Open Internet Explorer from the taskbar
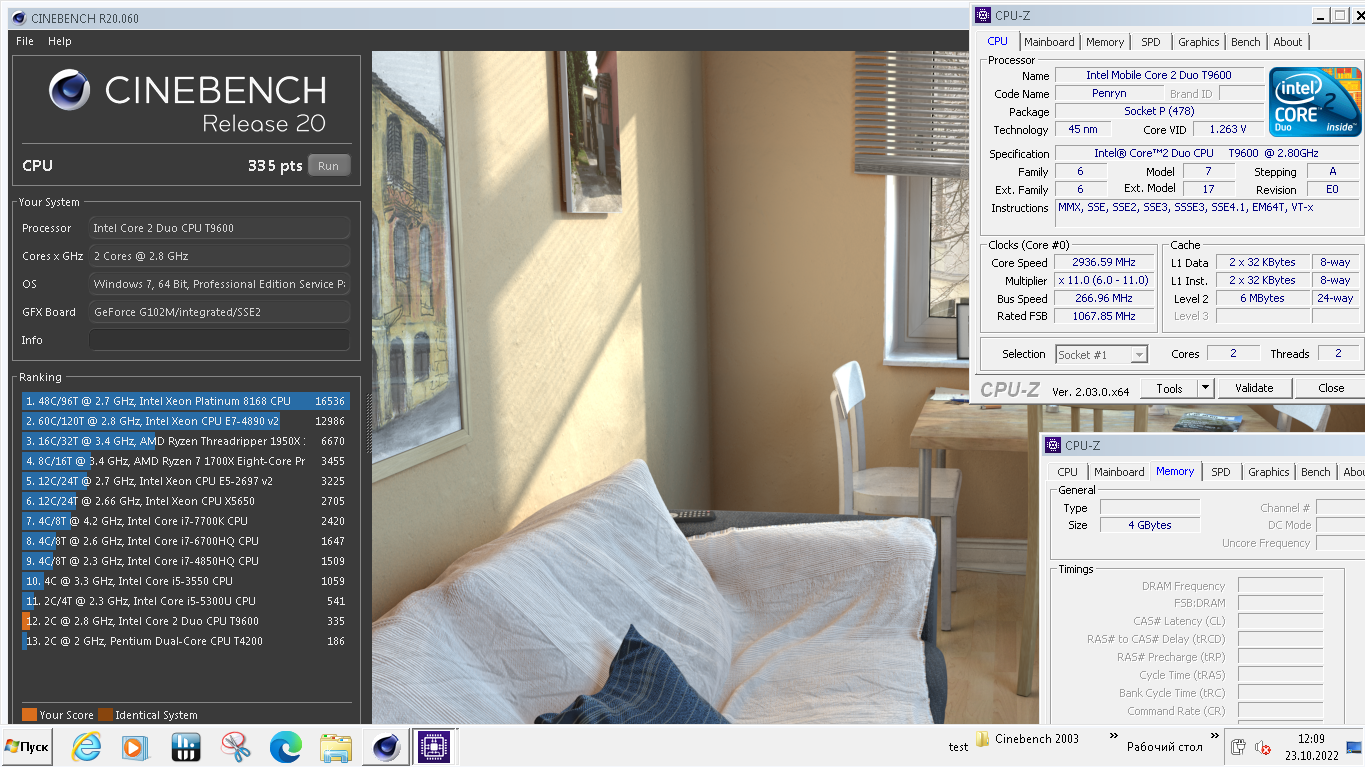The image size is (1365, 767). coord(87,747)
